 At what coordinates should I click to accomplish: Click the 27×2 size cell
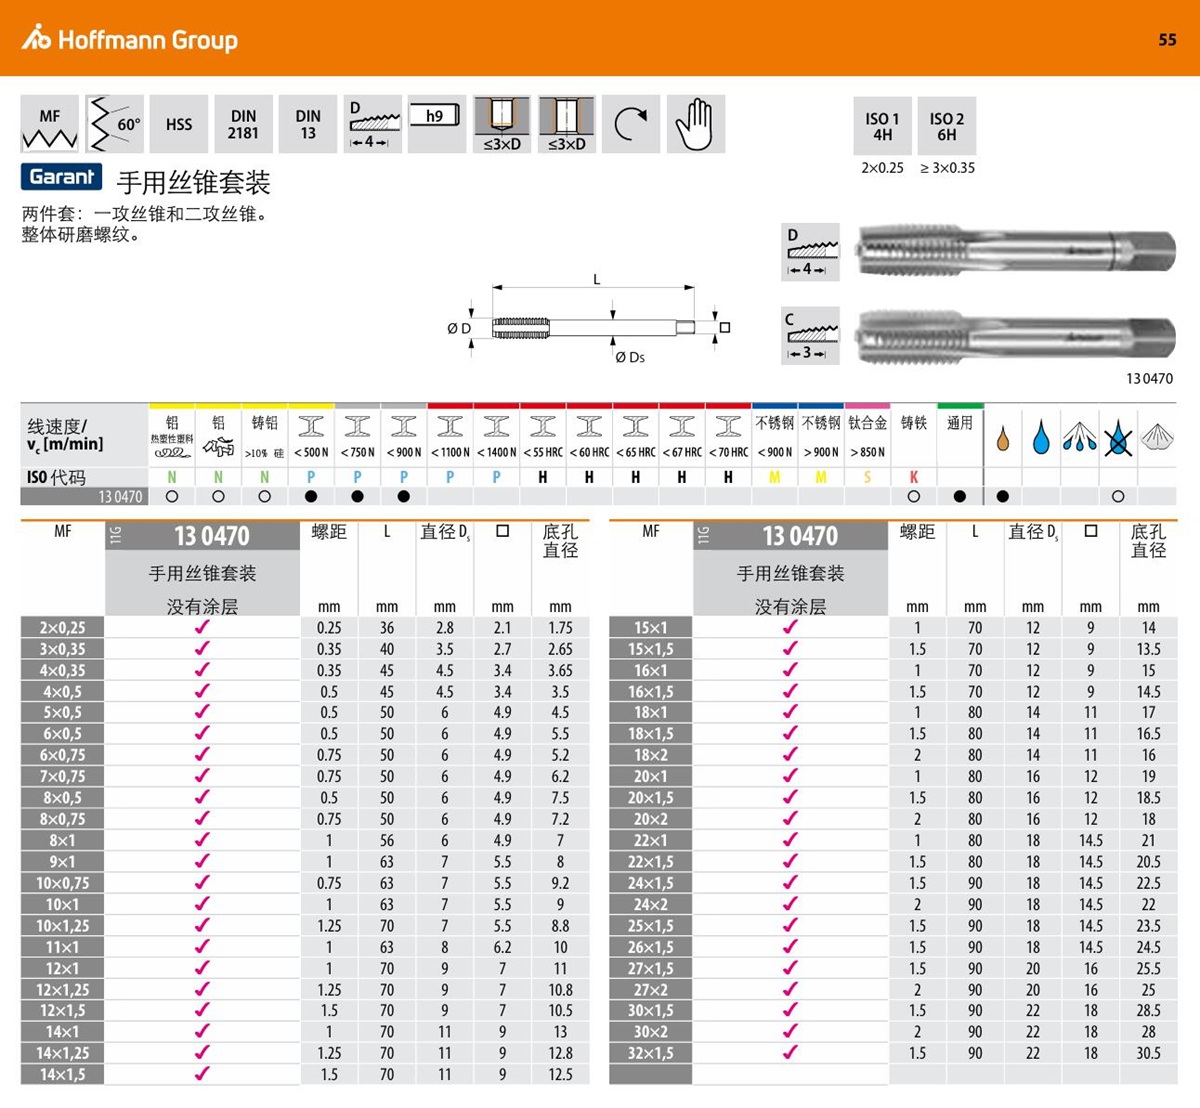click(651, 990)
